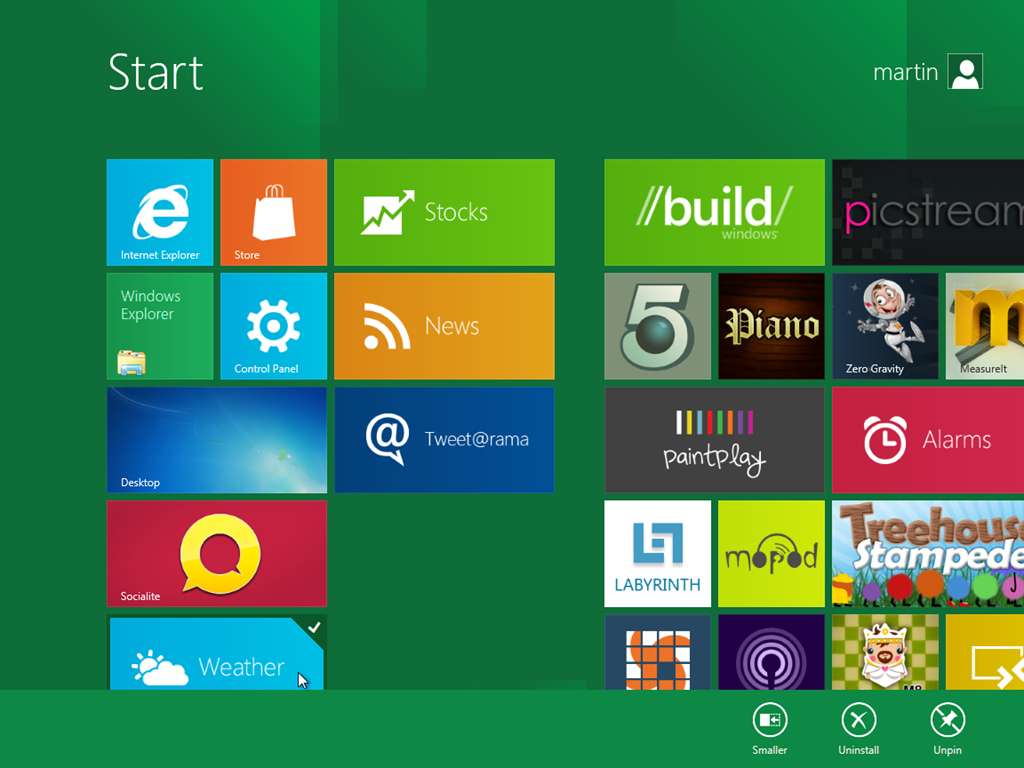Open the orange checkered S tile
Viewport: 1024px width, 768px height.
[658, 652]
